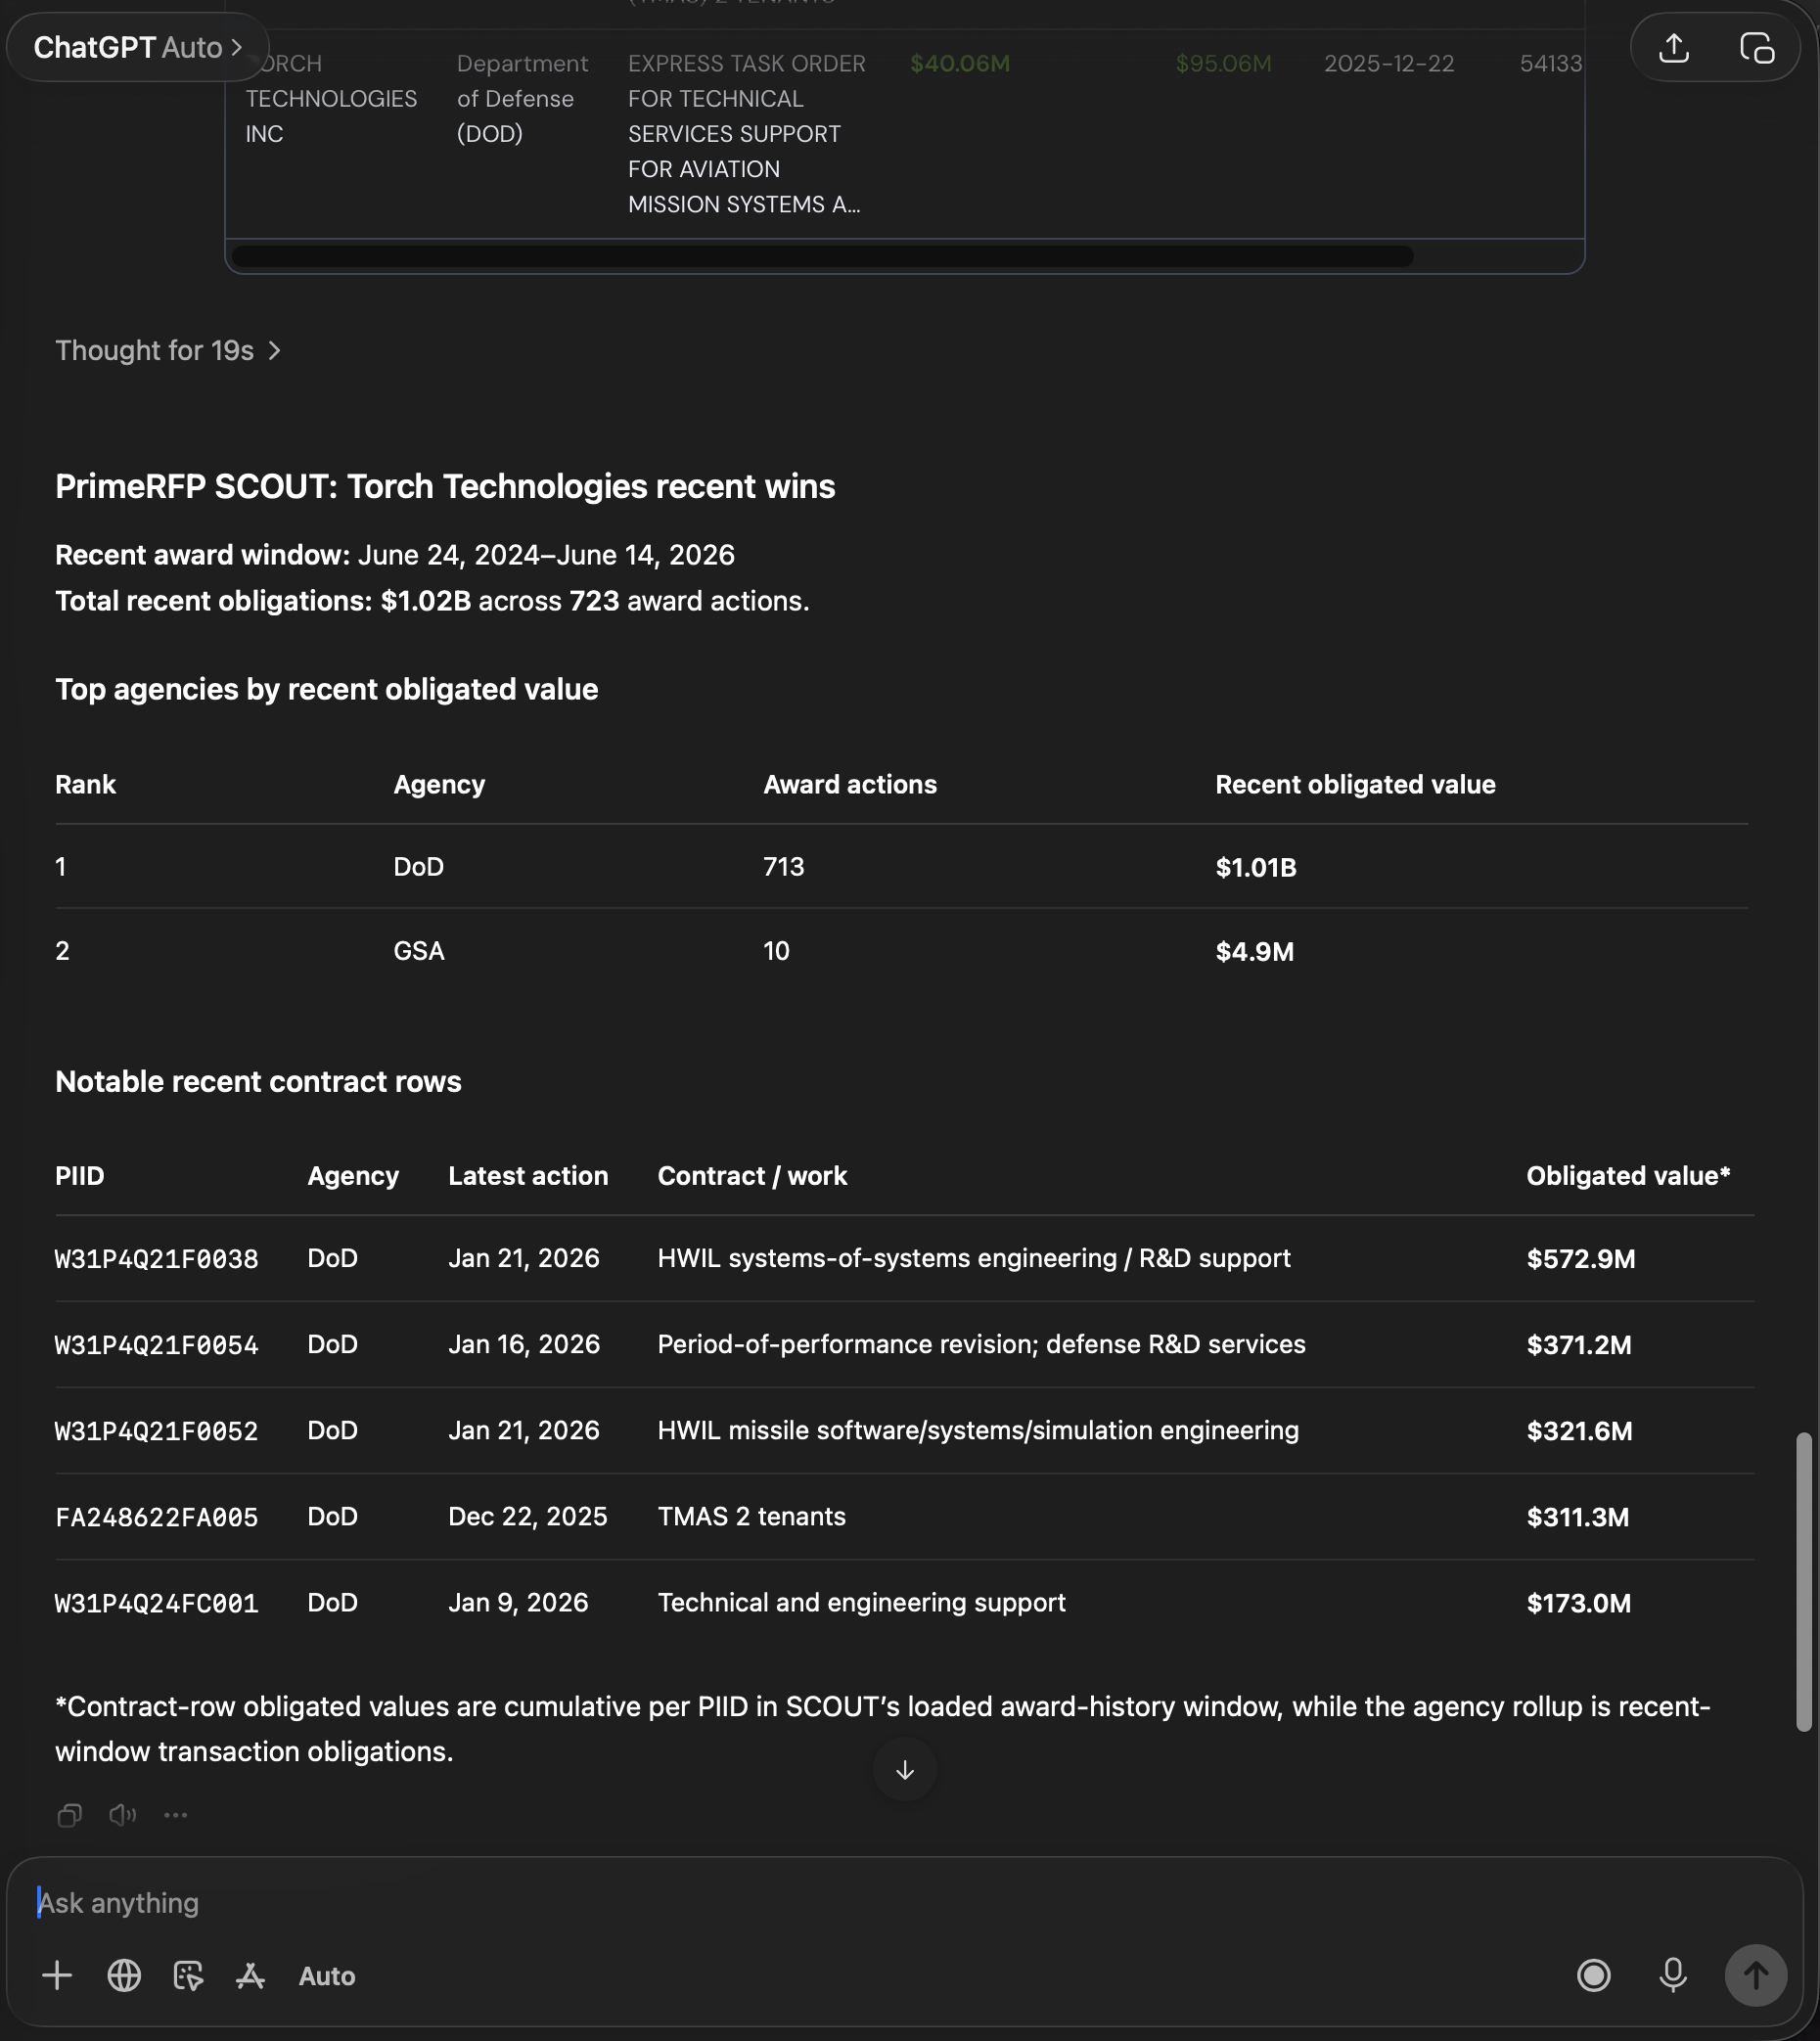The width and height of the screenshot is (1820, 2041).
Task: Click the Notable recent contract rows heading
Action: [258, 1081]
